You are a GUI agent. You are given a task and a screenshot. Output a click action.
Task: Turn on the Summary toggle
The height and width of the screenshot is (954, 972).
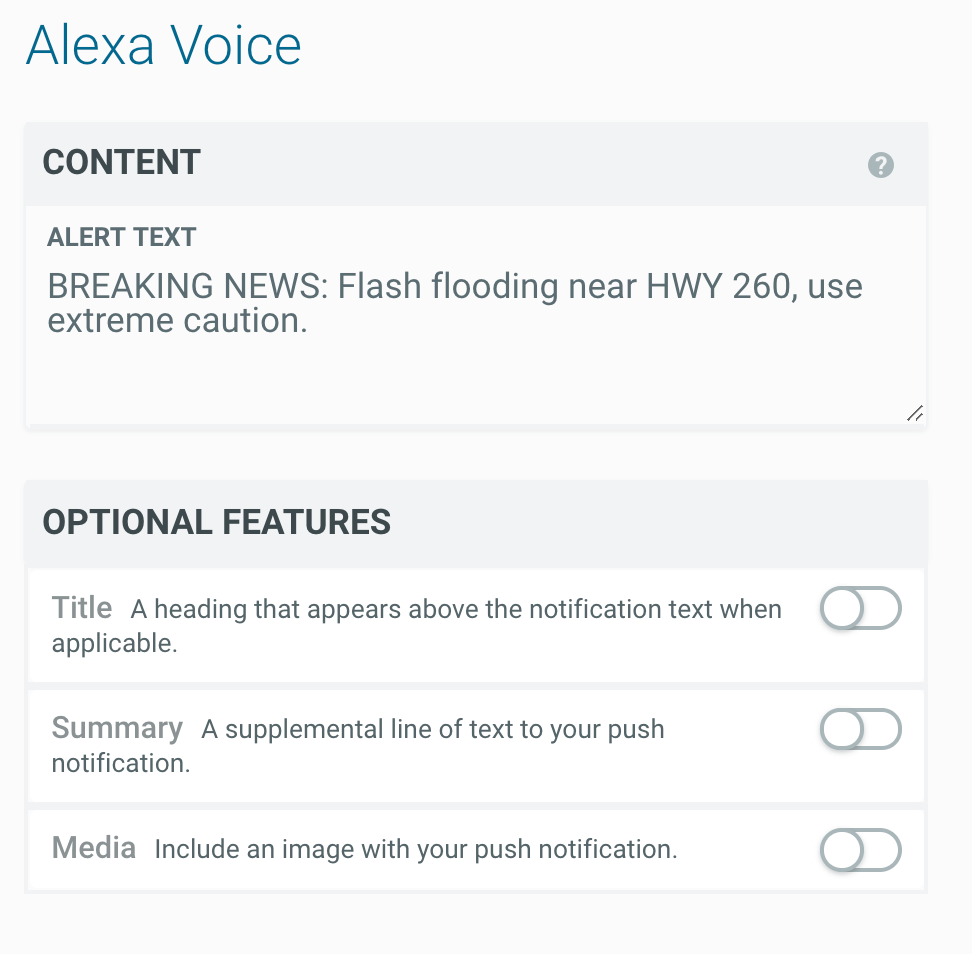(x=860, y=729)
